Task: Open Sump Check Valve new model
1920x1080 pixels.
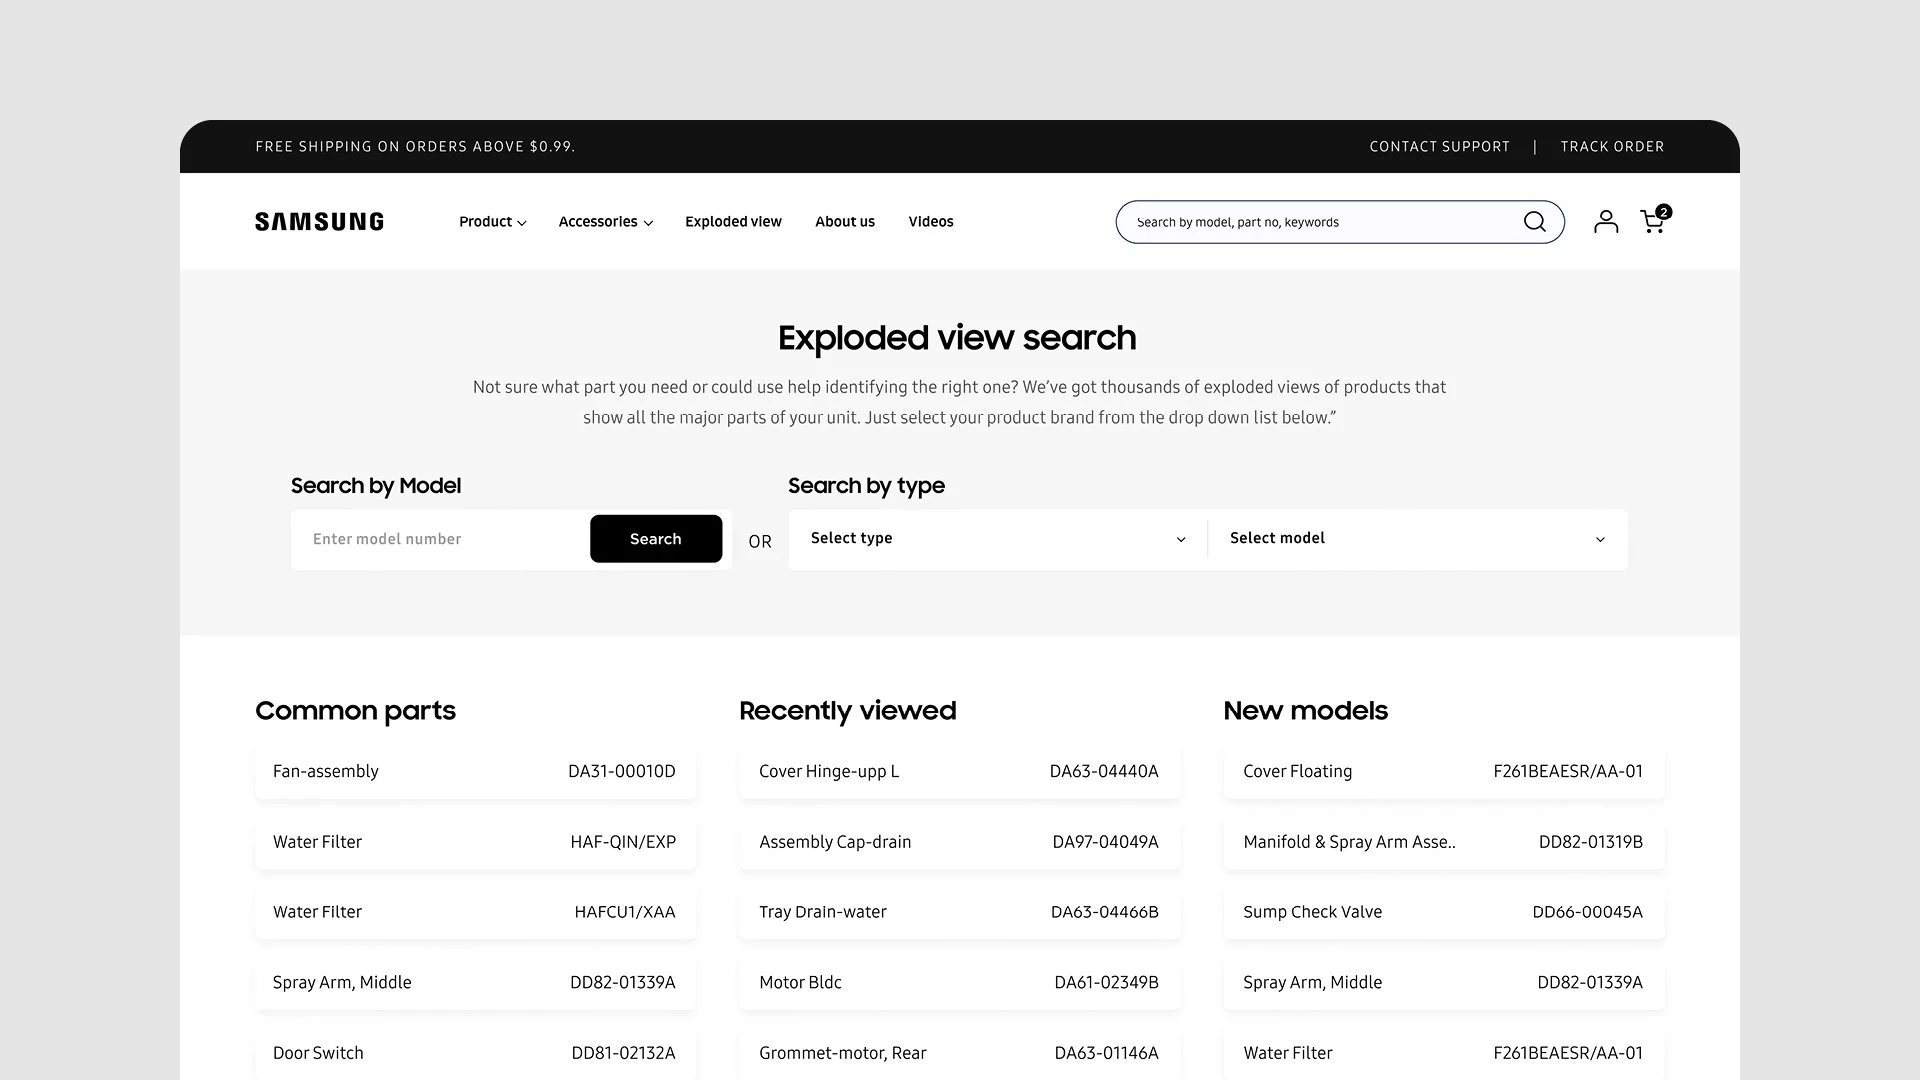Action: coord(1443,912)
